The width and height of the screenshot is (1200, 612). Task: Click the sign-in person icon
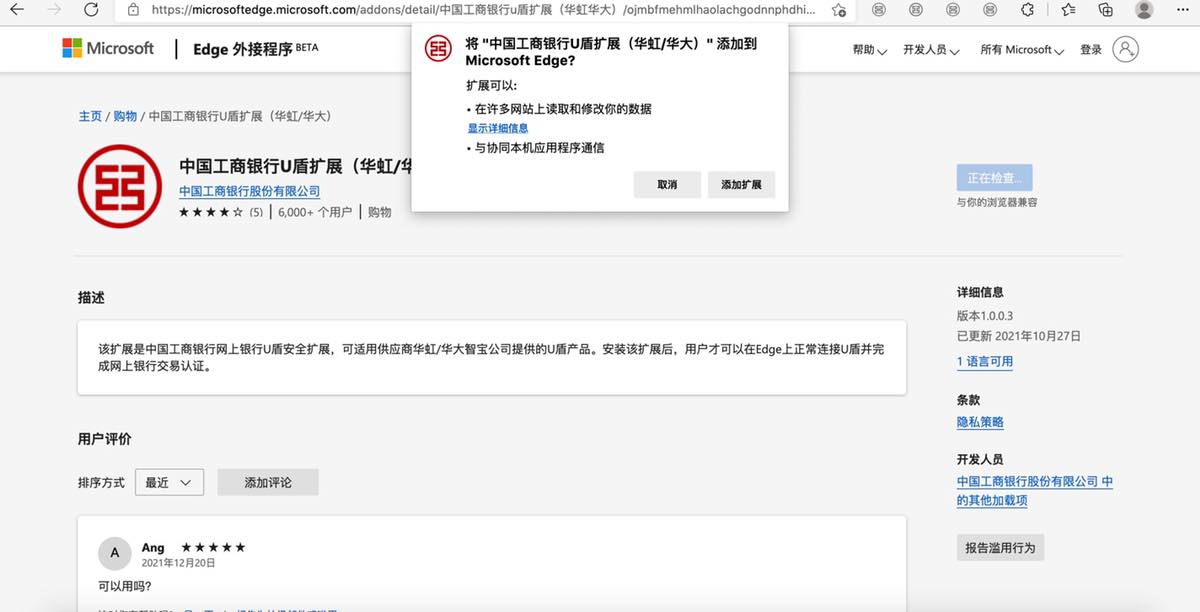click(1125, 49)
